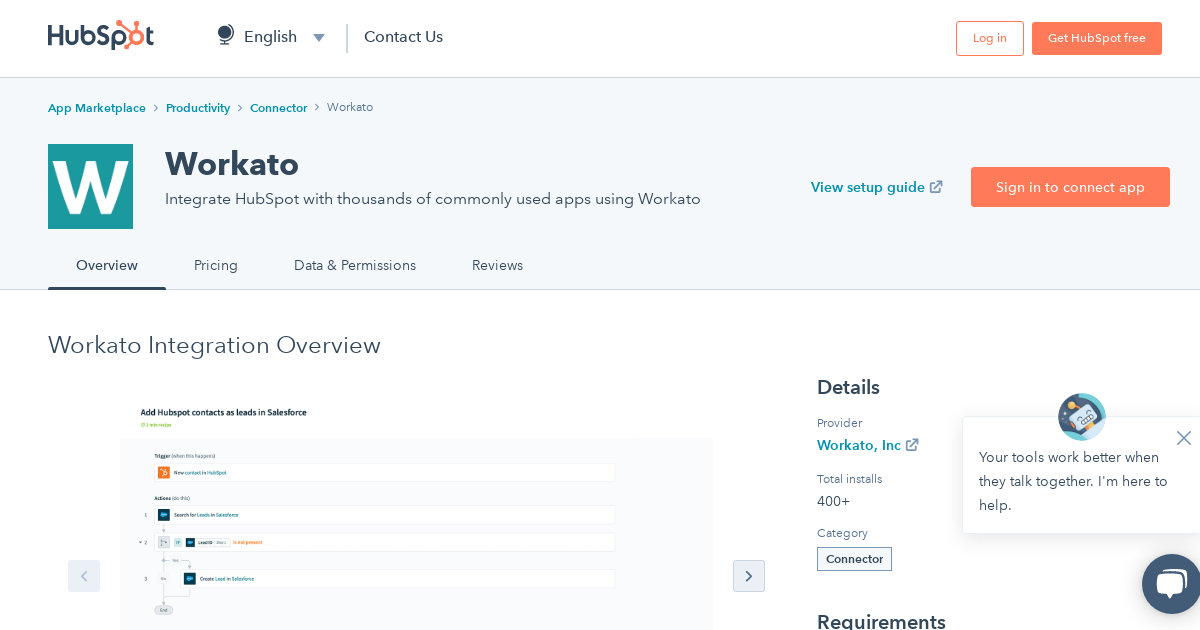Screen dimensions: 1200x630
Task: Open the Connector breadcrumb link
Action: coord(278,108)
